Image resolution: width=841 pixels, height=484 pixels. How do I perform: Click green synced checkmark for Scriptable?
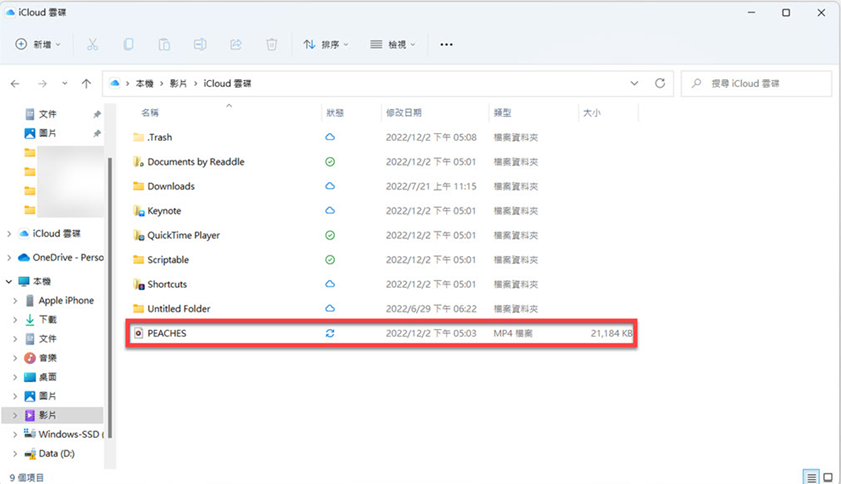[x=330, y=260]
